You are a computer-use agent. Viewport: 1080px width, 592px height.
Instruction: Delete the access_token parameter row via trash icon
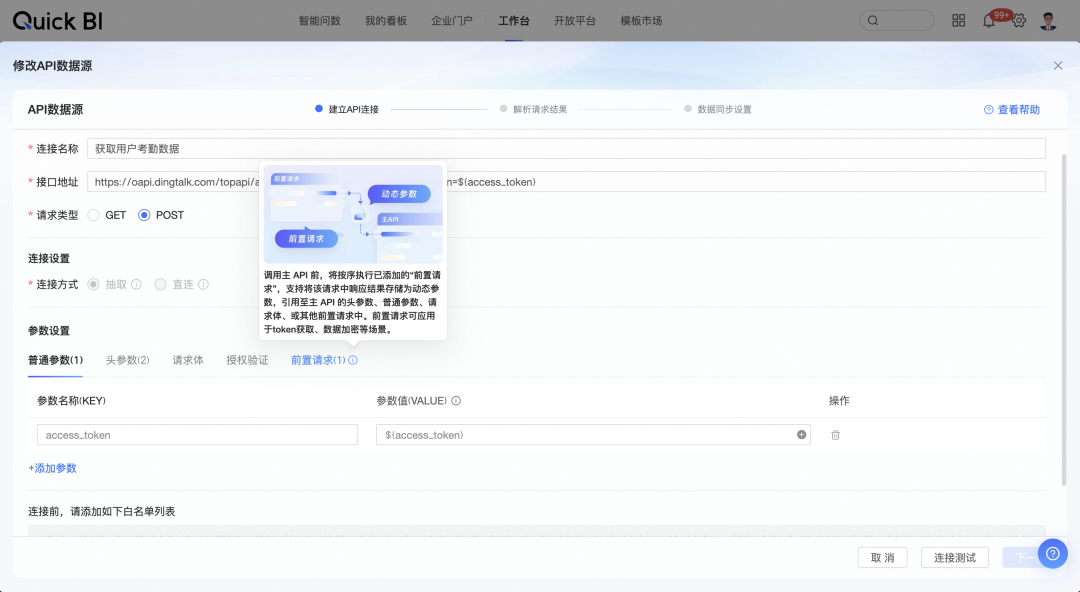pyautogui.click(x=836, y=435)
